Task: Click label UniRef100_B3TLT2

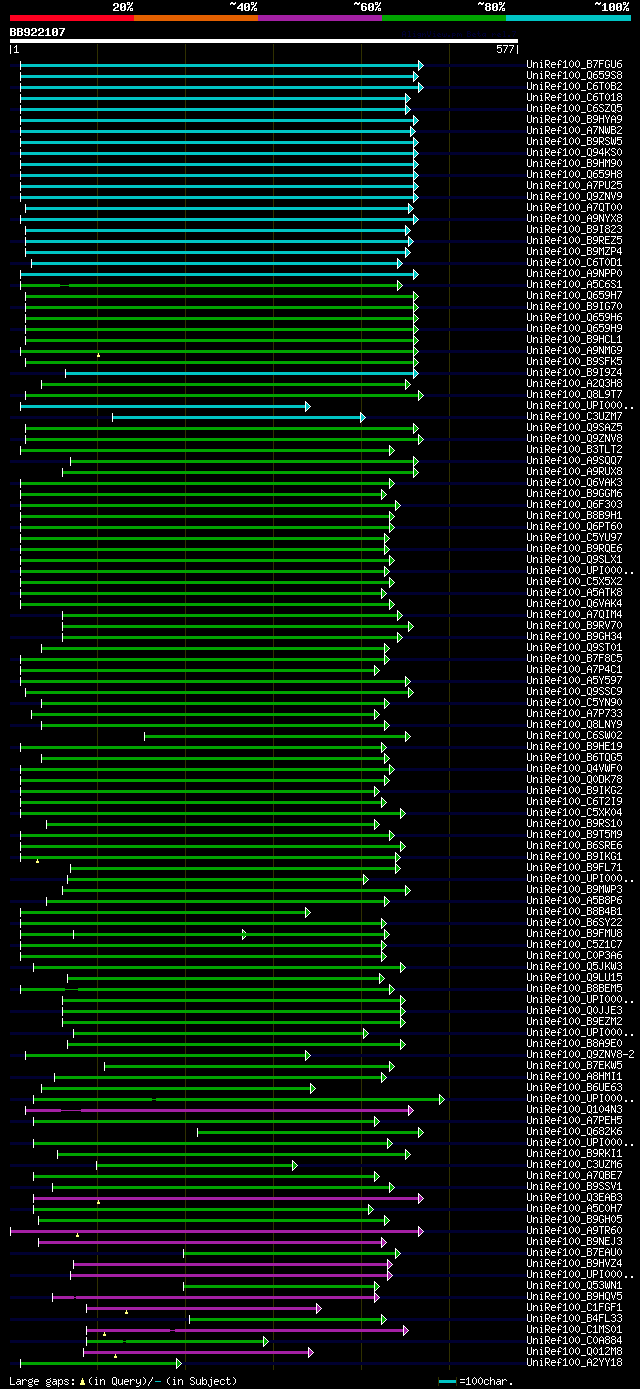Action: pyautogui.click(x=574, y=450)
